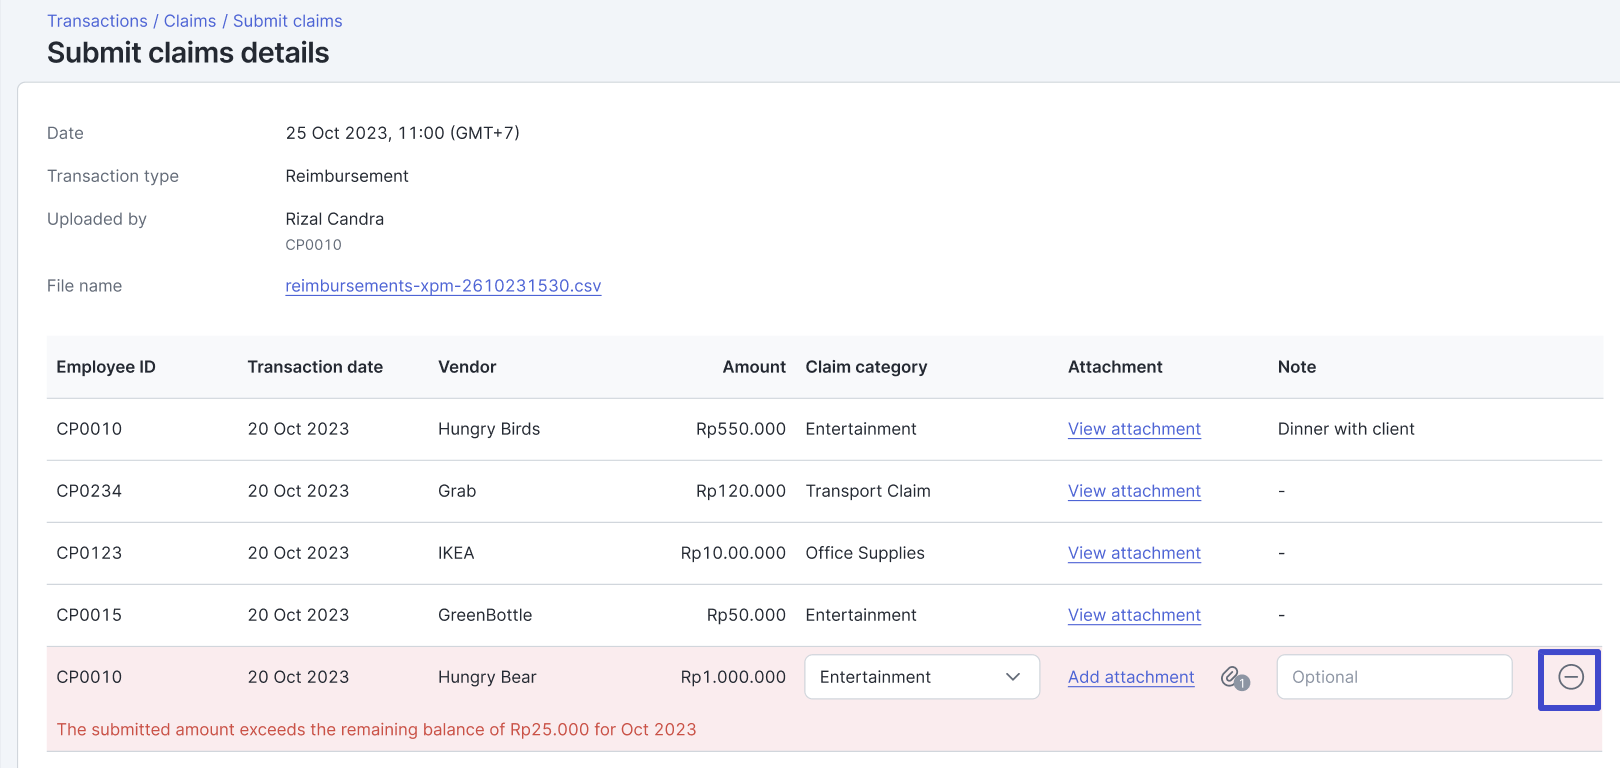Click the paperclip attachment count icon
This screenshot has height=768, width=1620.
click(x=1234, y=678)
